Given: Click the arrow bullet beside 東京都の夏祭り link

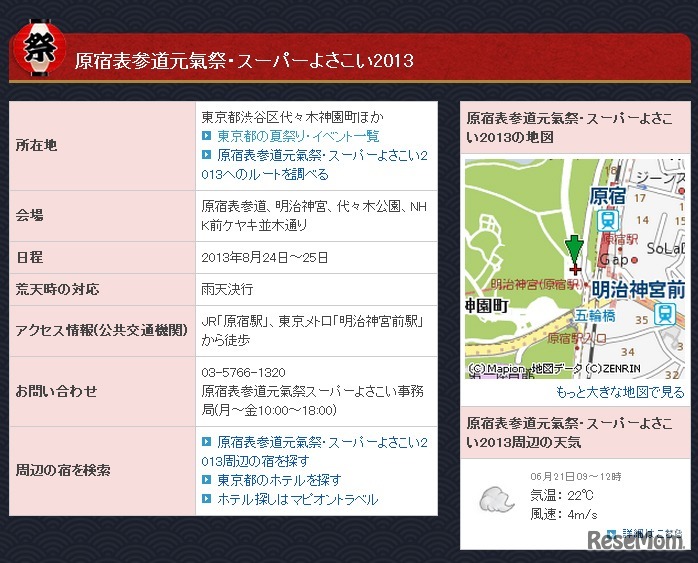Looking at the screenshot, I should click(x=206, y=135).
